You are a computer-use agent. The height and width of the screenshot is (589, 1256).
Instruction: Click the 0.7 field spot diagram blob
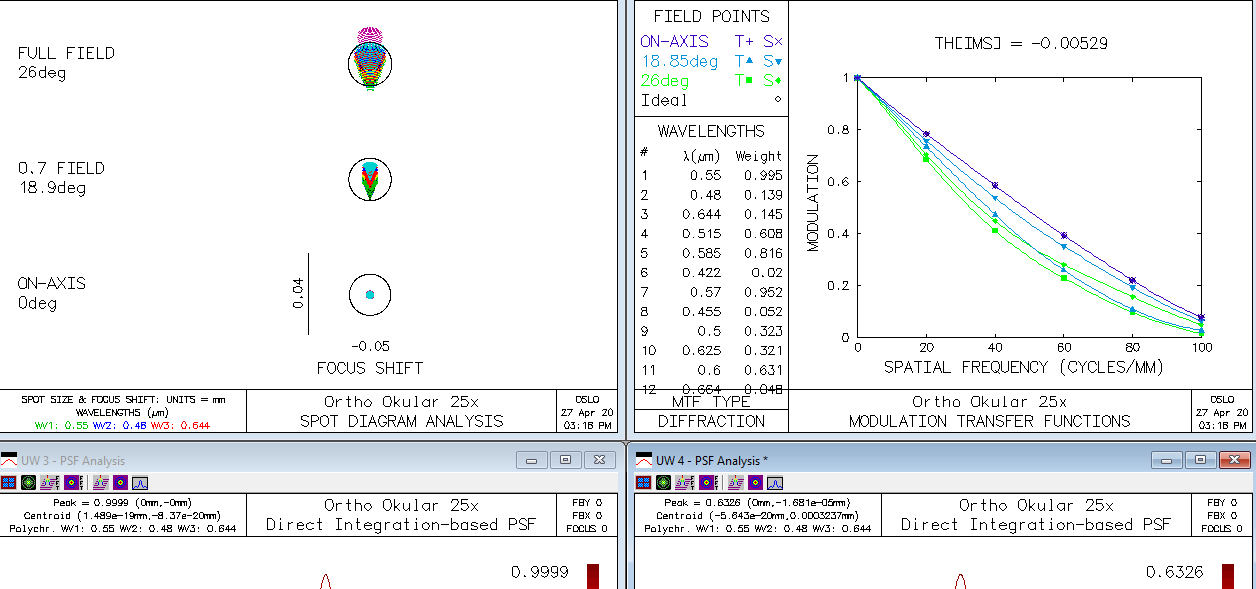click(370, 179)
